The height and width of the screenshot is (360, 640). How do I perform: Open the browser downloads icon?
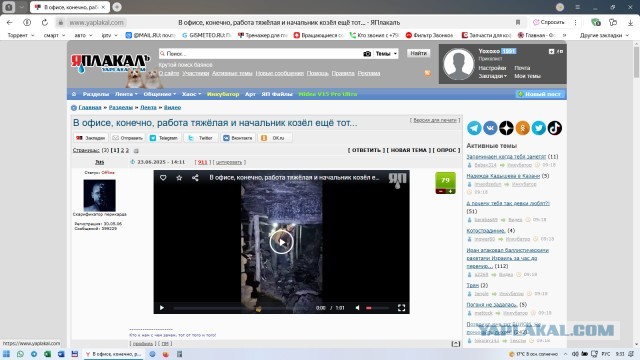coord(630,22)
